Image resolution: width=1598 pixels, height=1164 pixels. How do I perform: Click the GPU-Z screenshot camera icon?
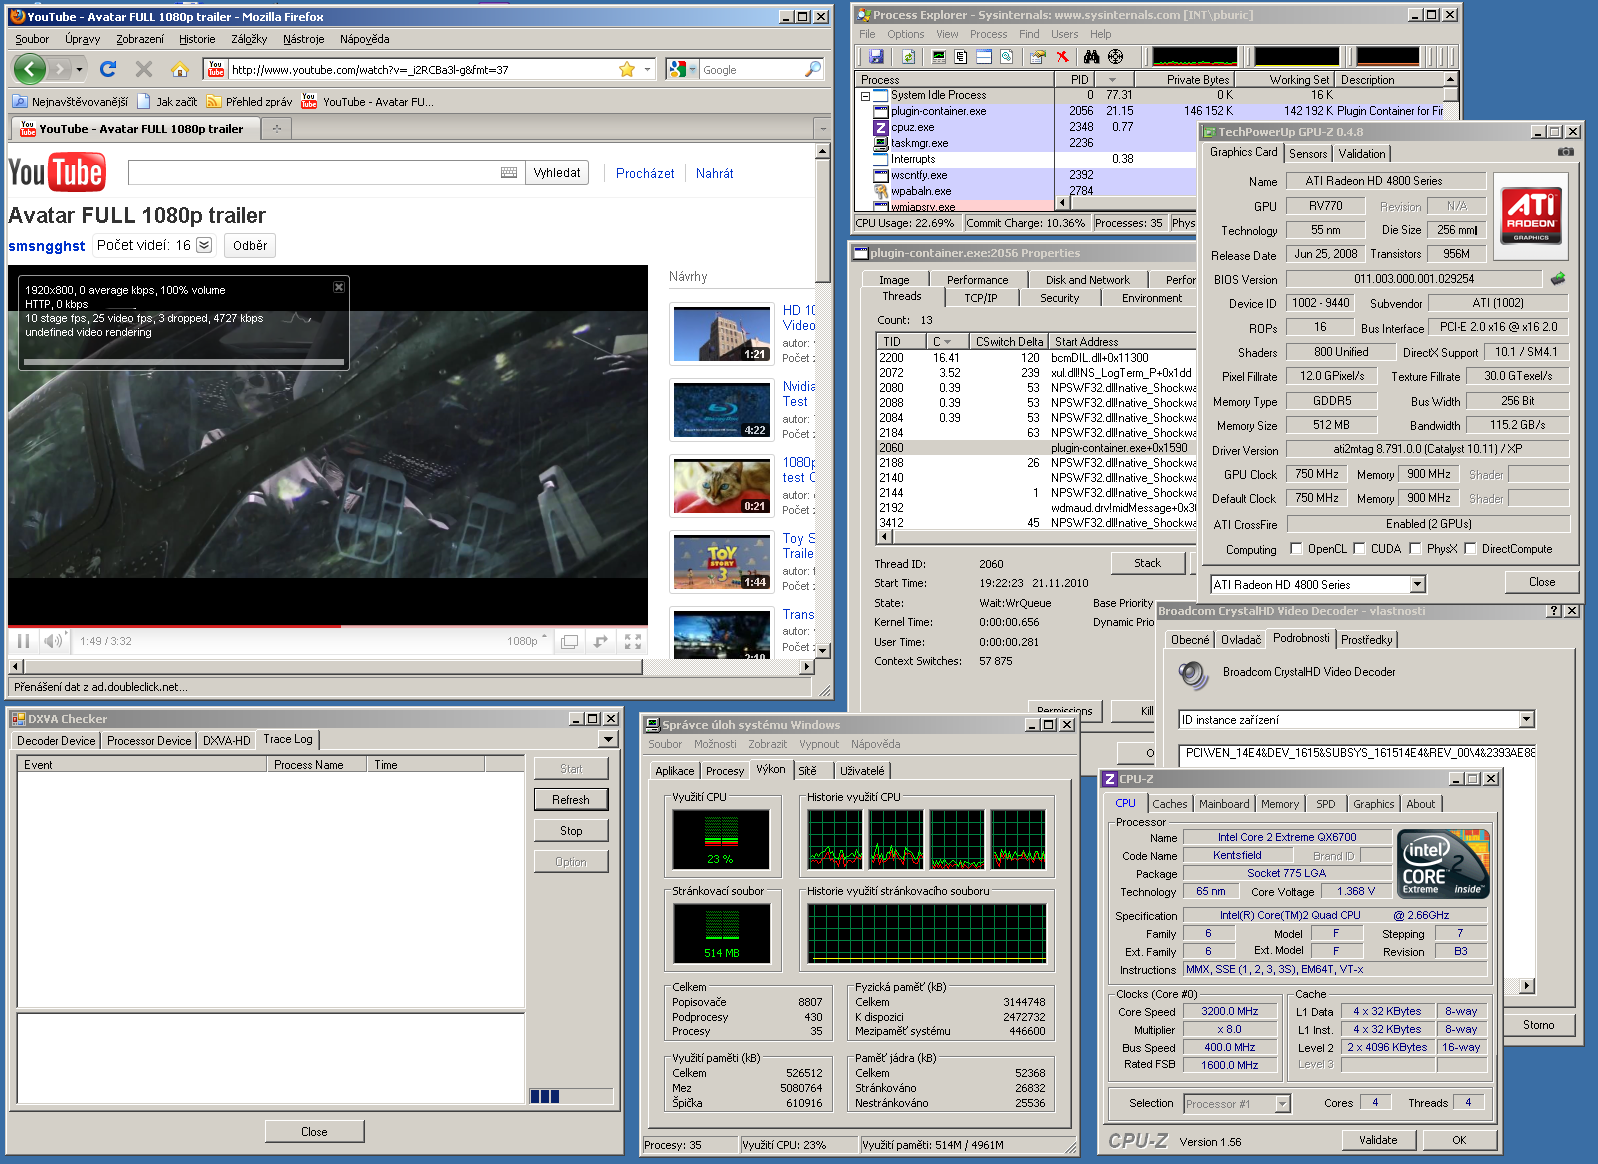(1565, 152)
